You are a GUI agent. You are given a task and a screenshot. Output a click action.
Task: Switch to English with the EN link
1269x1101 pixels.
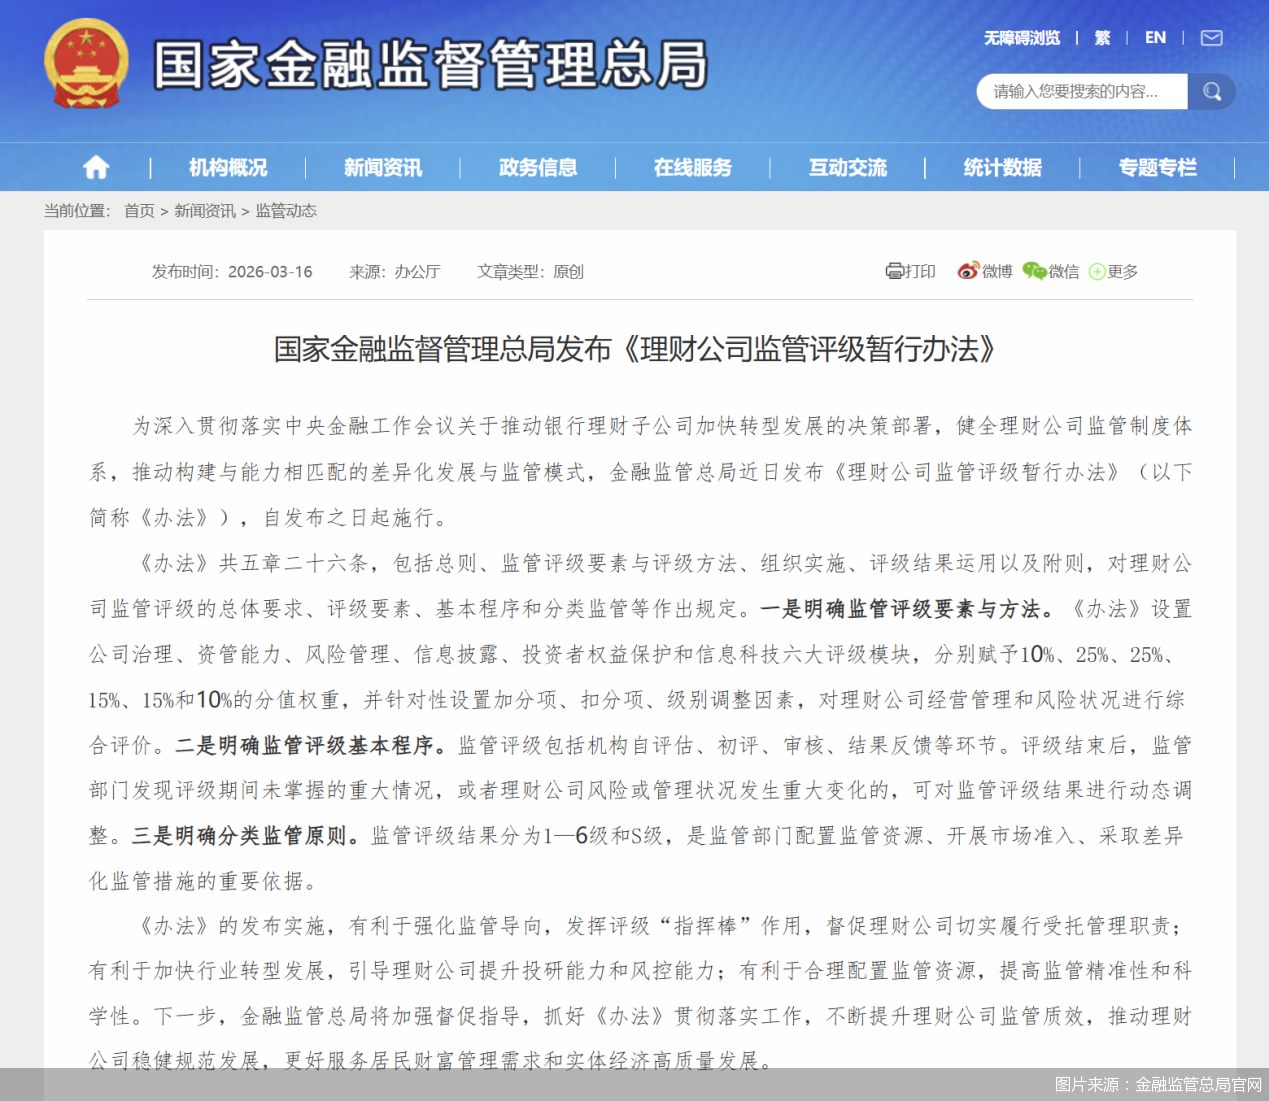coord(1155,38)
